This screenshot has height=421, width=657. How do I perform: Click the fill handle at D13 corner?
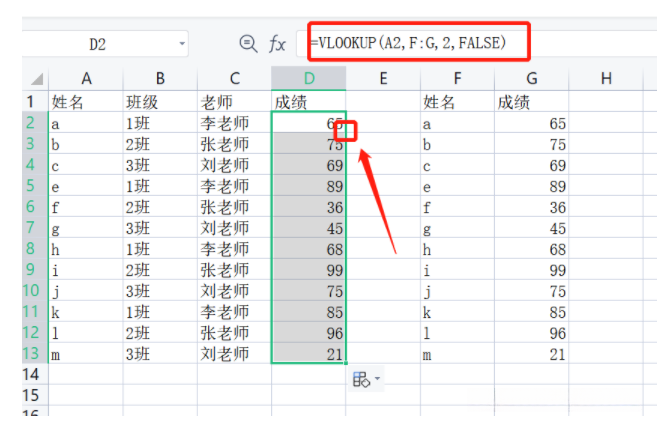[x=346, y=363]
